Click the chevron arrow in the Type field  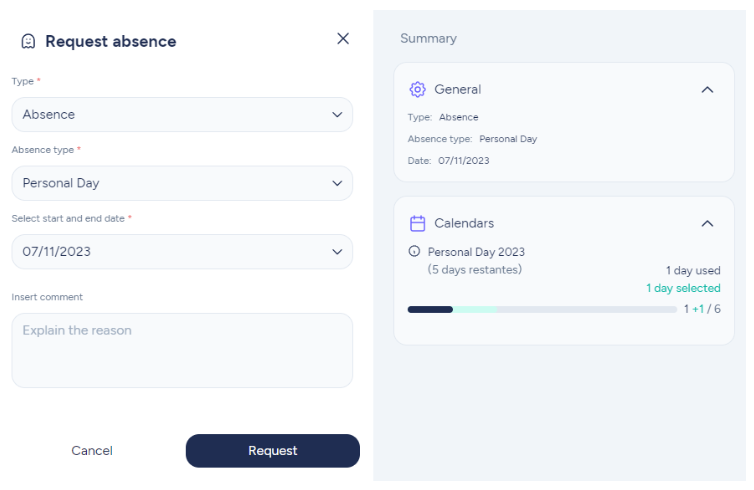click(x=338, y=114)
